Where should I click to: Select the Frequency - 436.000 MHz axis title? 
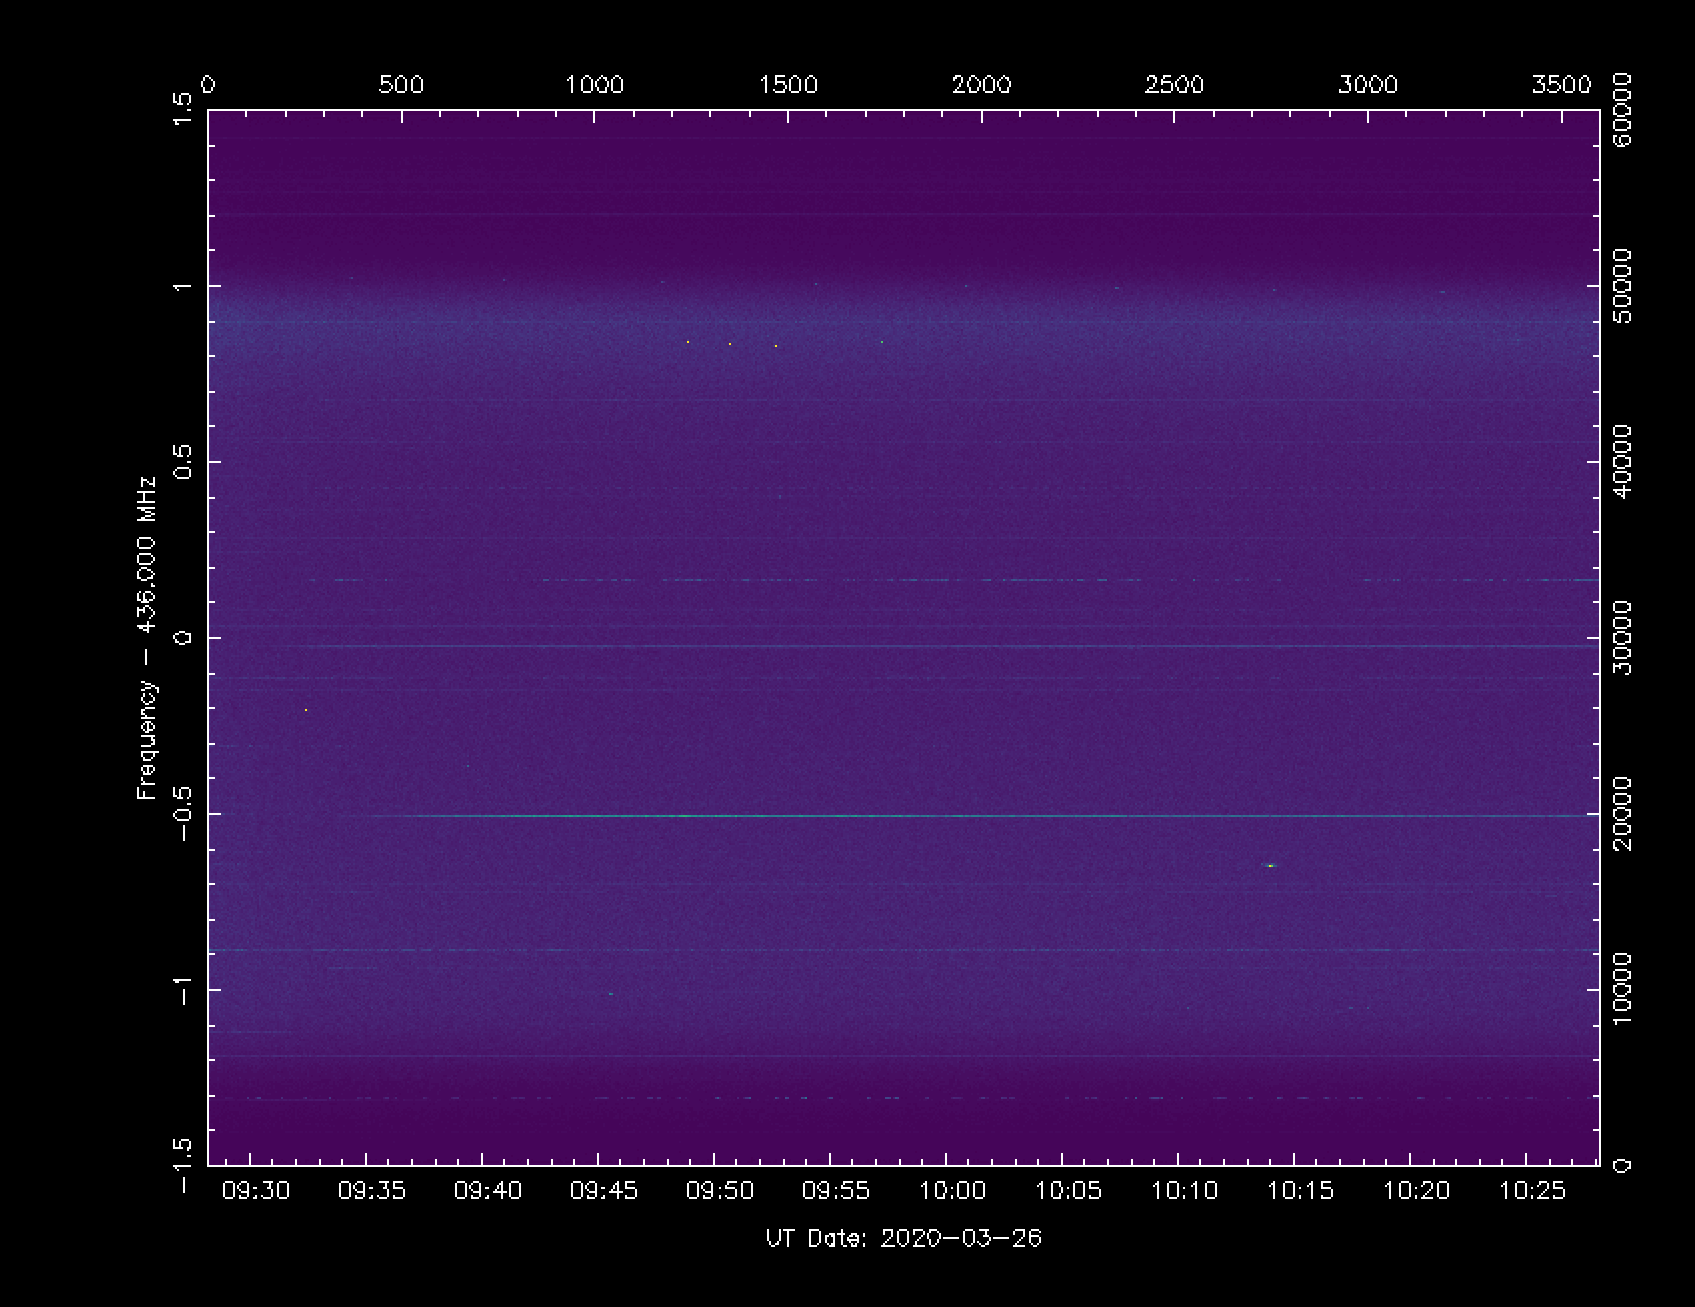pos(148,638)
